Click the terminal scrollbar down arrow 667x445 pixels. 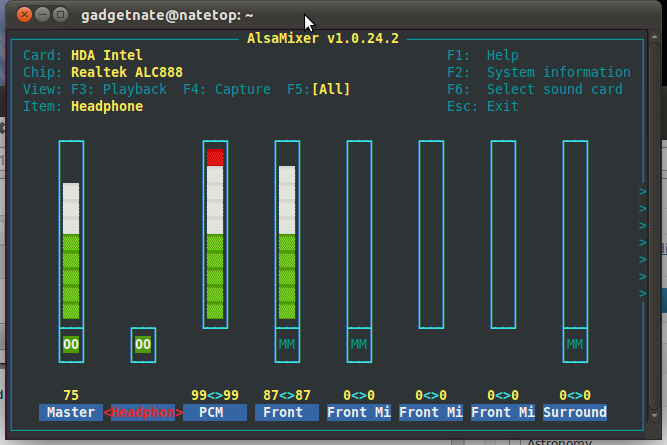655,415
